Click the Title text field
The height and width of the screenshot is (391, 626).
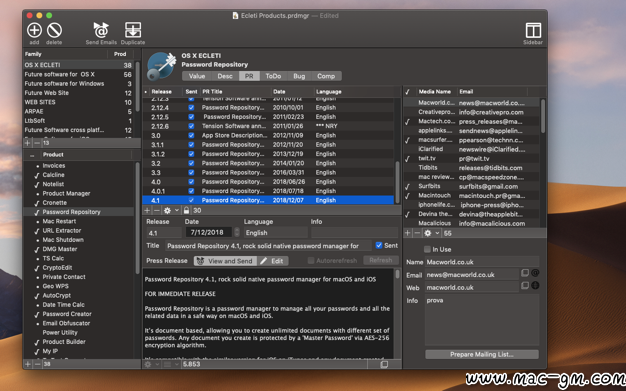[x=269, y=246]
